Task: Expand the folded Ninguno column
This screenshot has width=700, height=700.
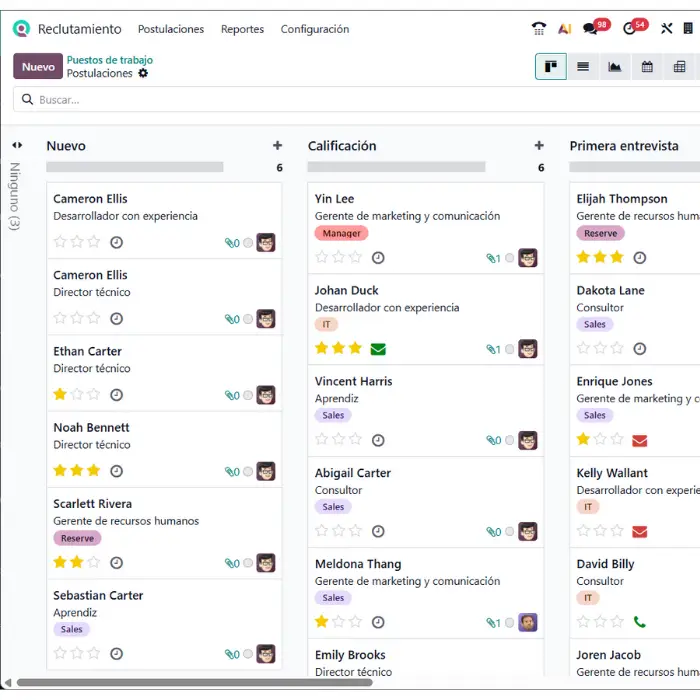Action: (17, 145)
